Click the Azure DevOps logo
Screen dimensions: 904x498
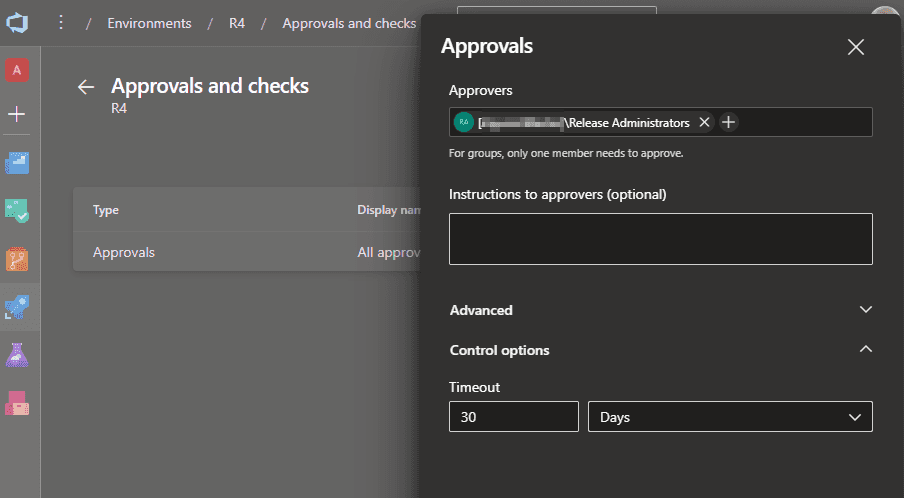(x=19, y=22)
